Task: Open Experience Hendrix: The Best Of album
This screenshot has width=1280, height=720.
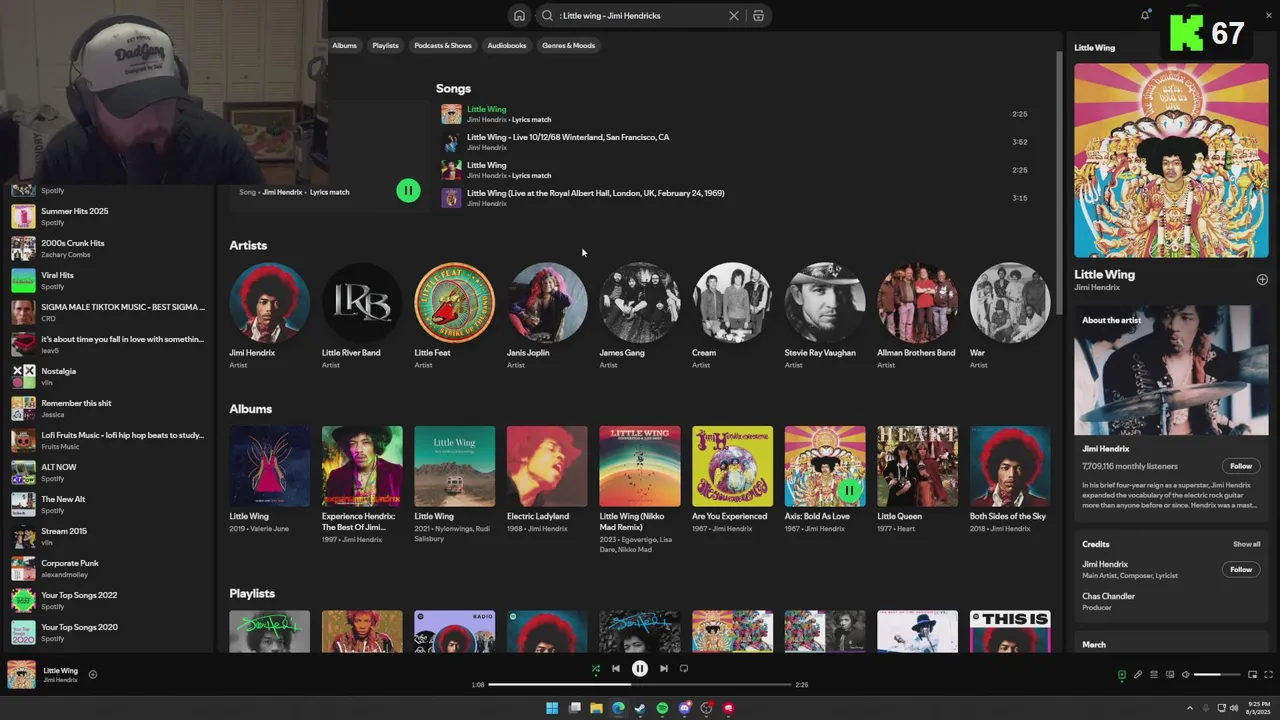Action: pos(362,467)
